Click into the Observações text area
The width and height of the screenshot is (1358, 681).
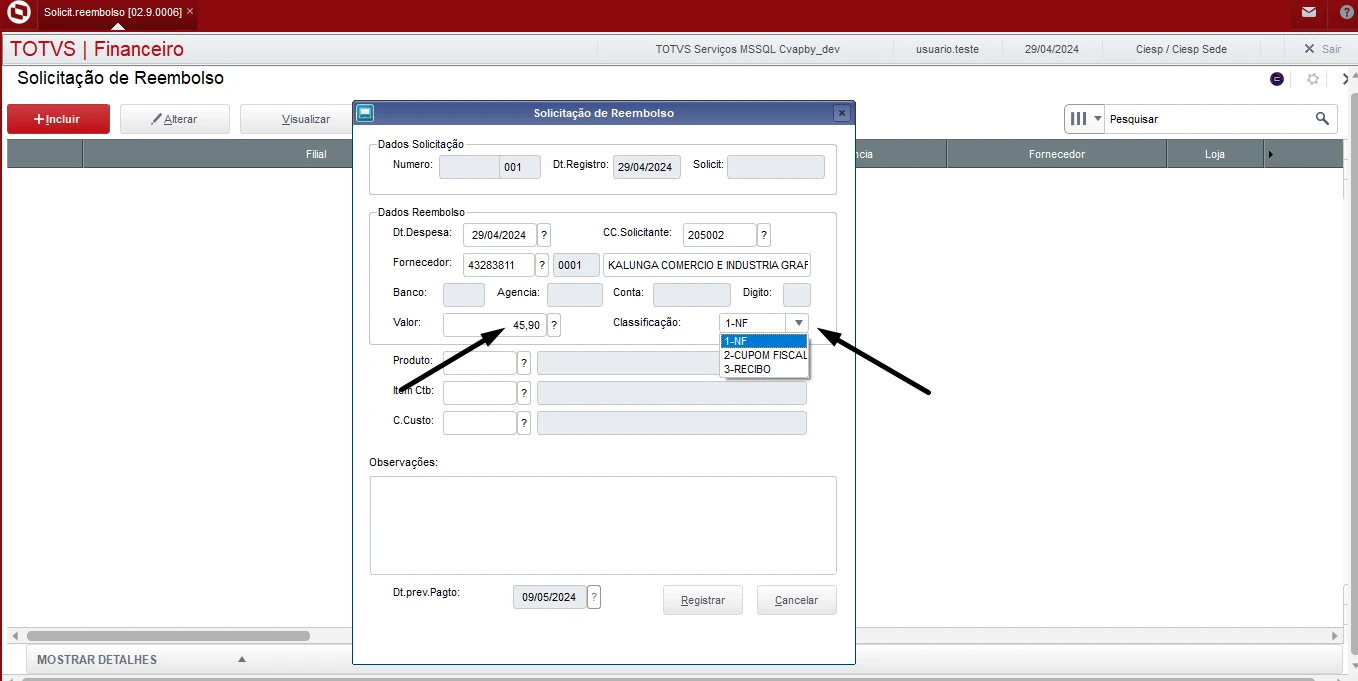(602, 525)
